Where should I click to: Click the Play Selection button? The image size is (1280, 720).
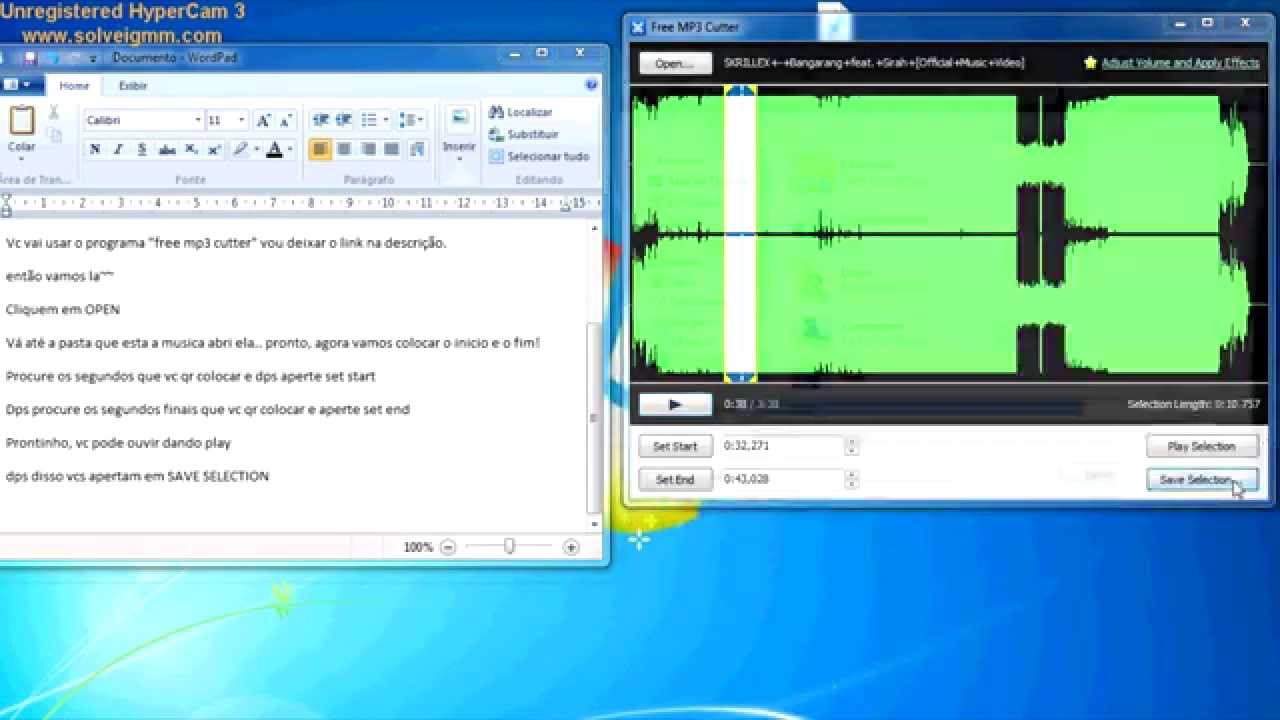(1201, 446)
